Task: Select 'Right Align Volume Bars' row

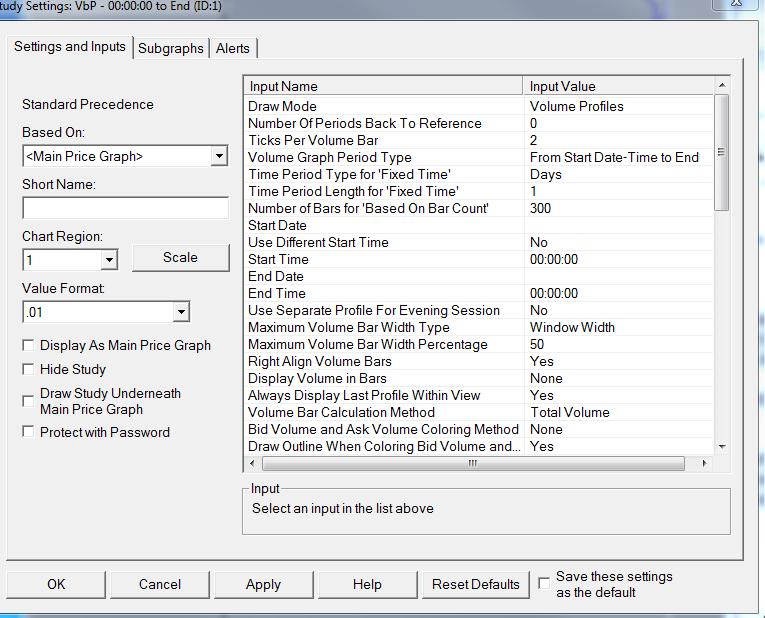Action: coord(479,361)
